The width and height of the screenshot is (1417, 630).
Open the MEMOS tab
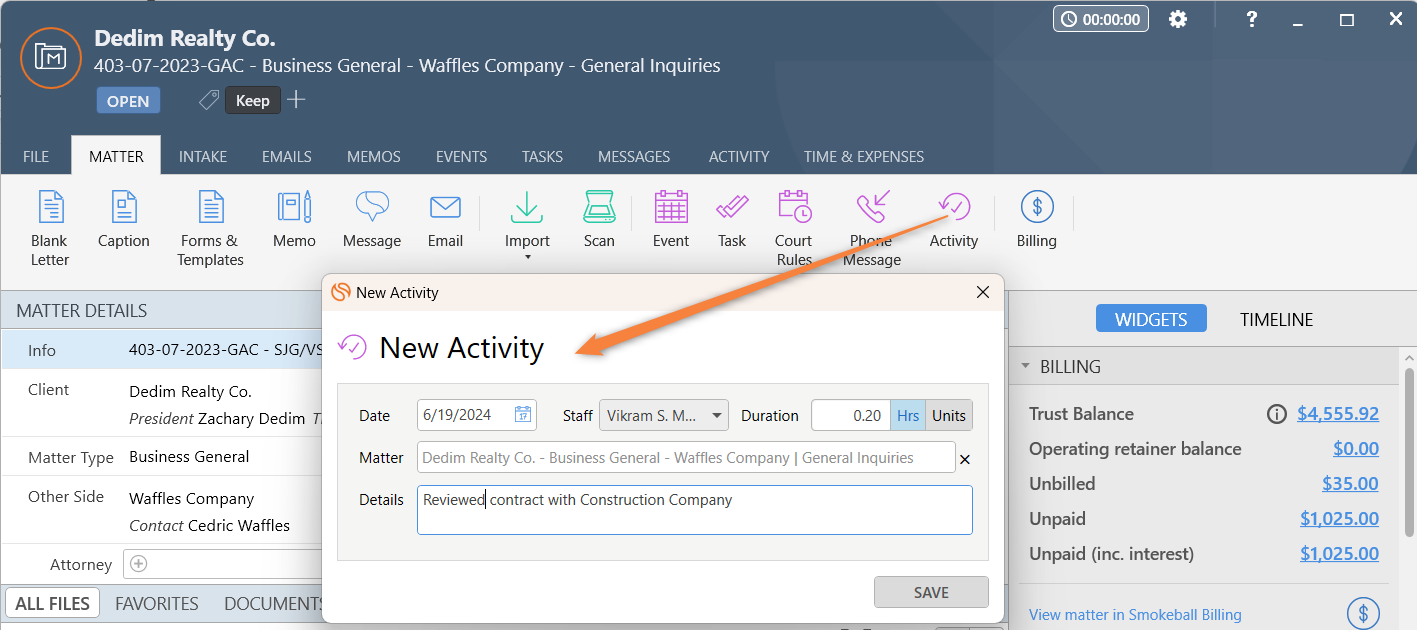click(374, 156)
